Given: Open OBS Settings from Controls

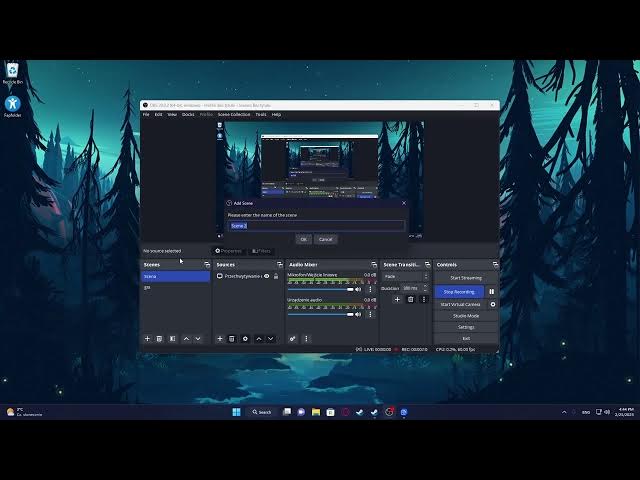Looking at the screenshot, I should [466, 327].
